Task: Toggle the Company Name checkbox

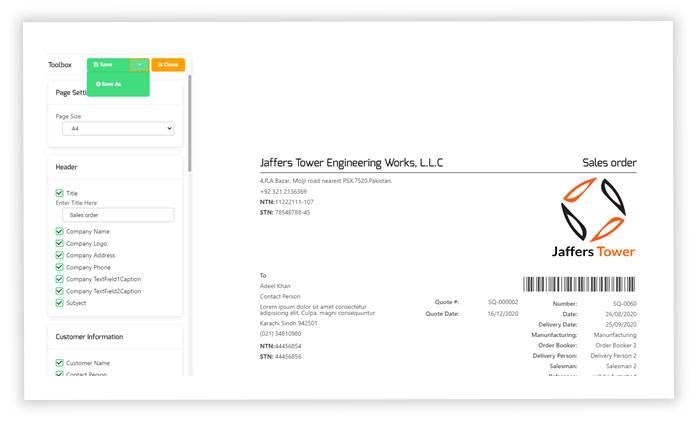Action: point(59,231)
